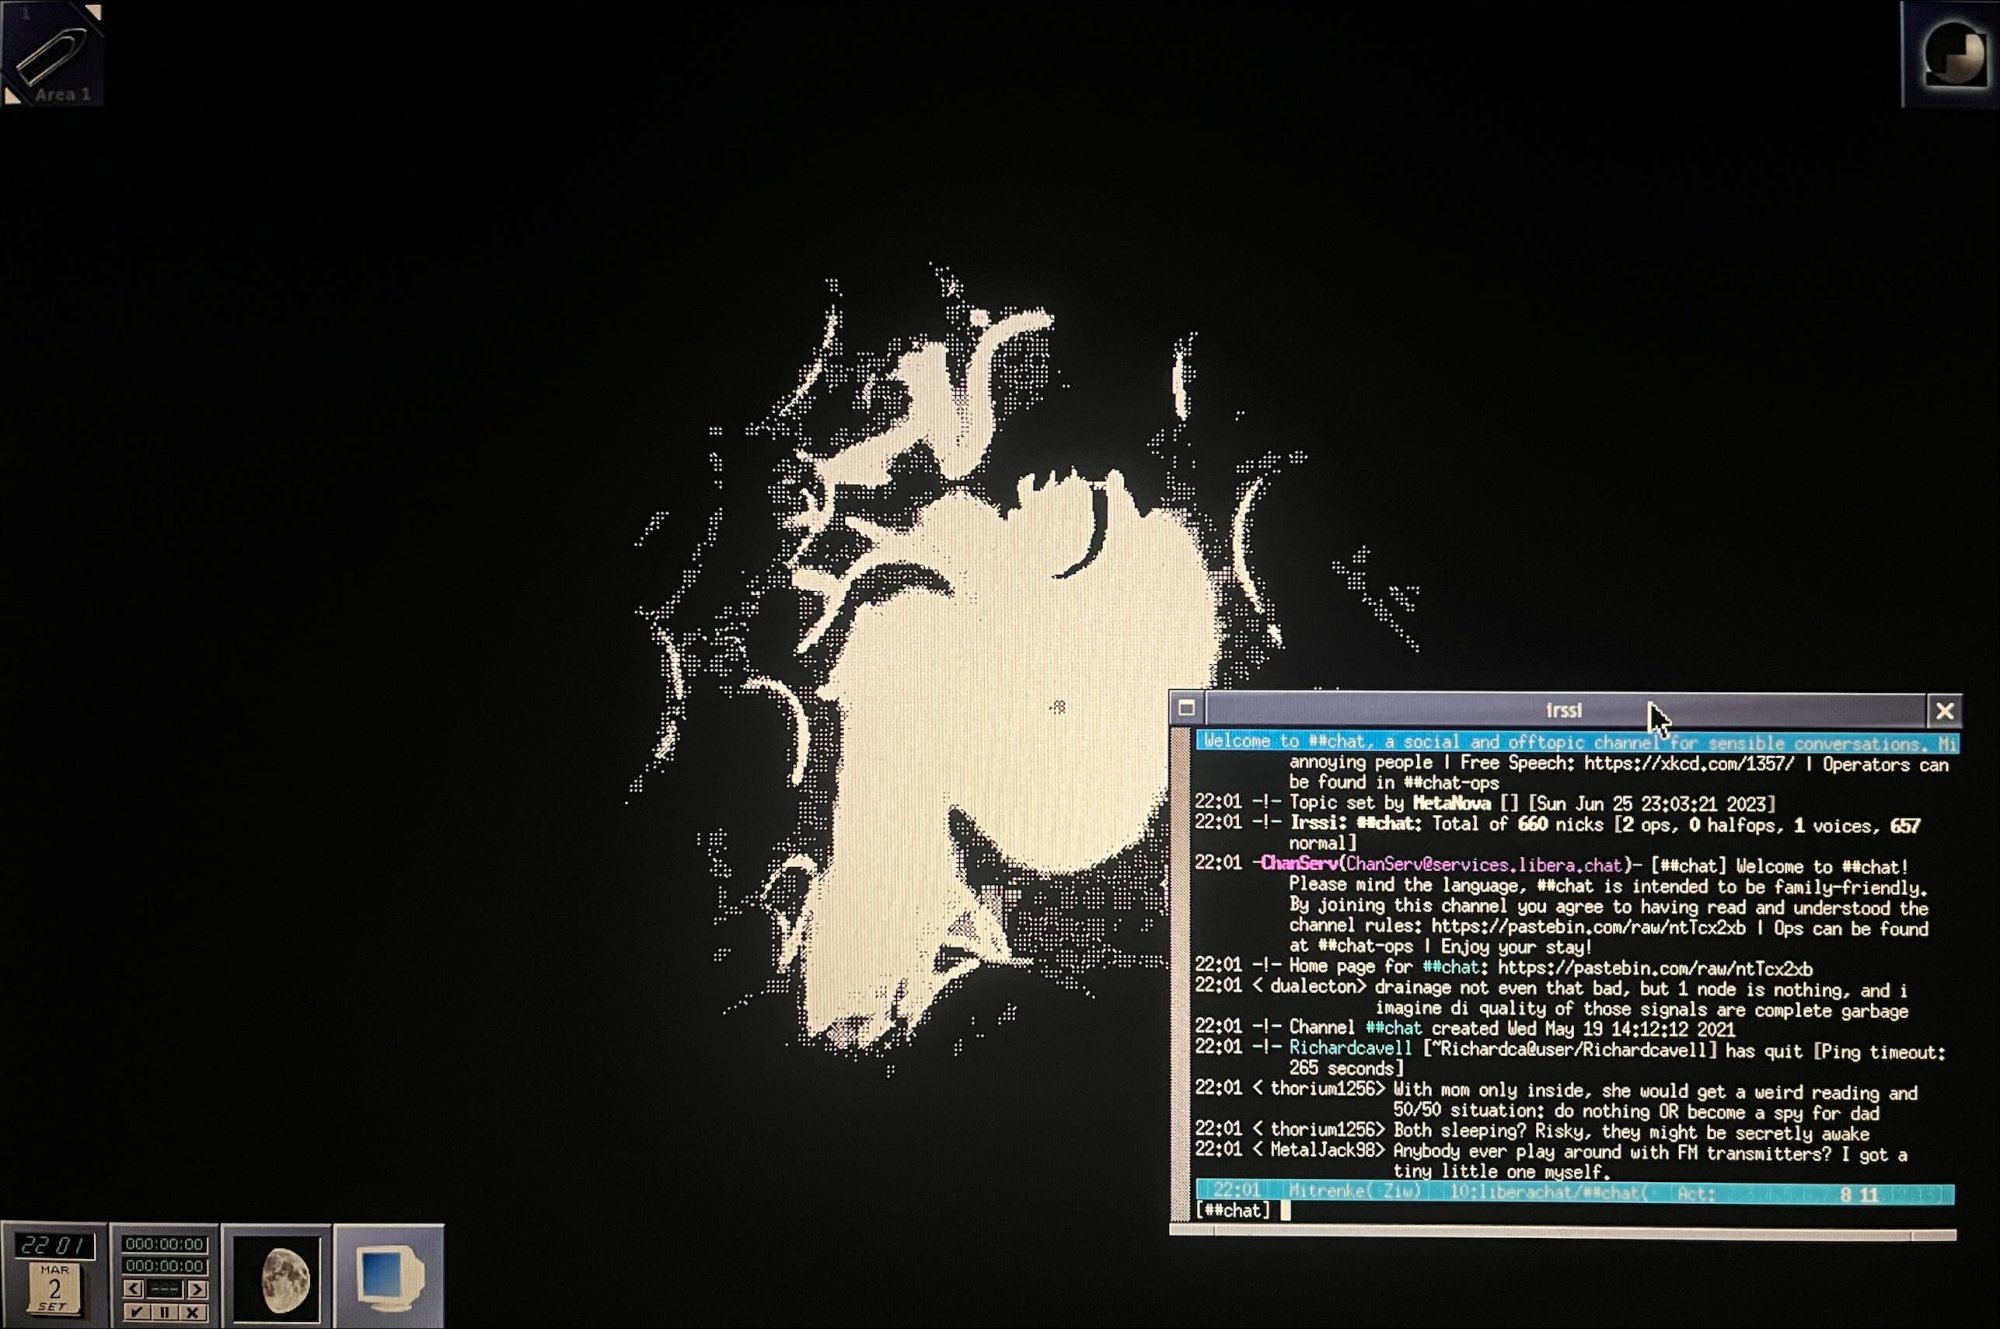Viewport: 2000px width, 1329px height.
Task: Click the timer left arrow button
Action: [134, 1289]
